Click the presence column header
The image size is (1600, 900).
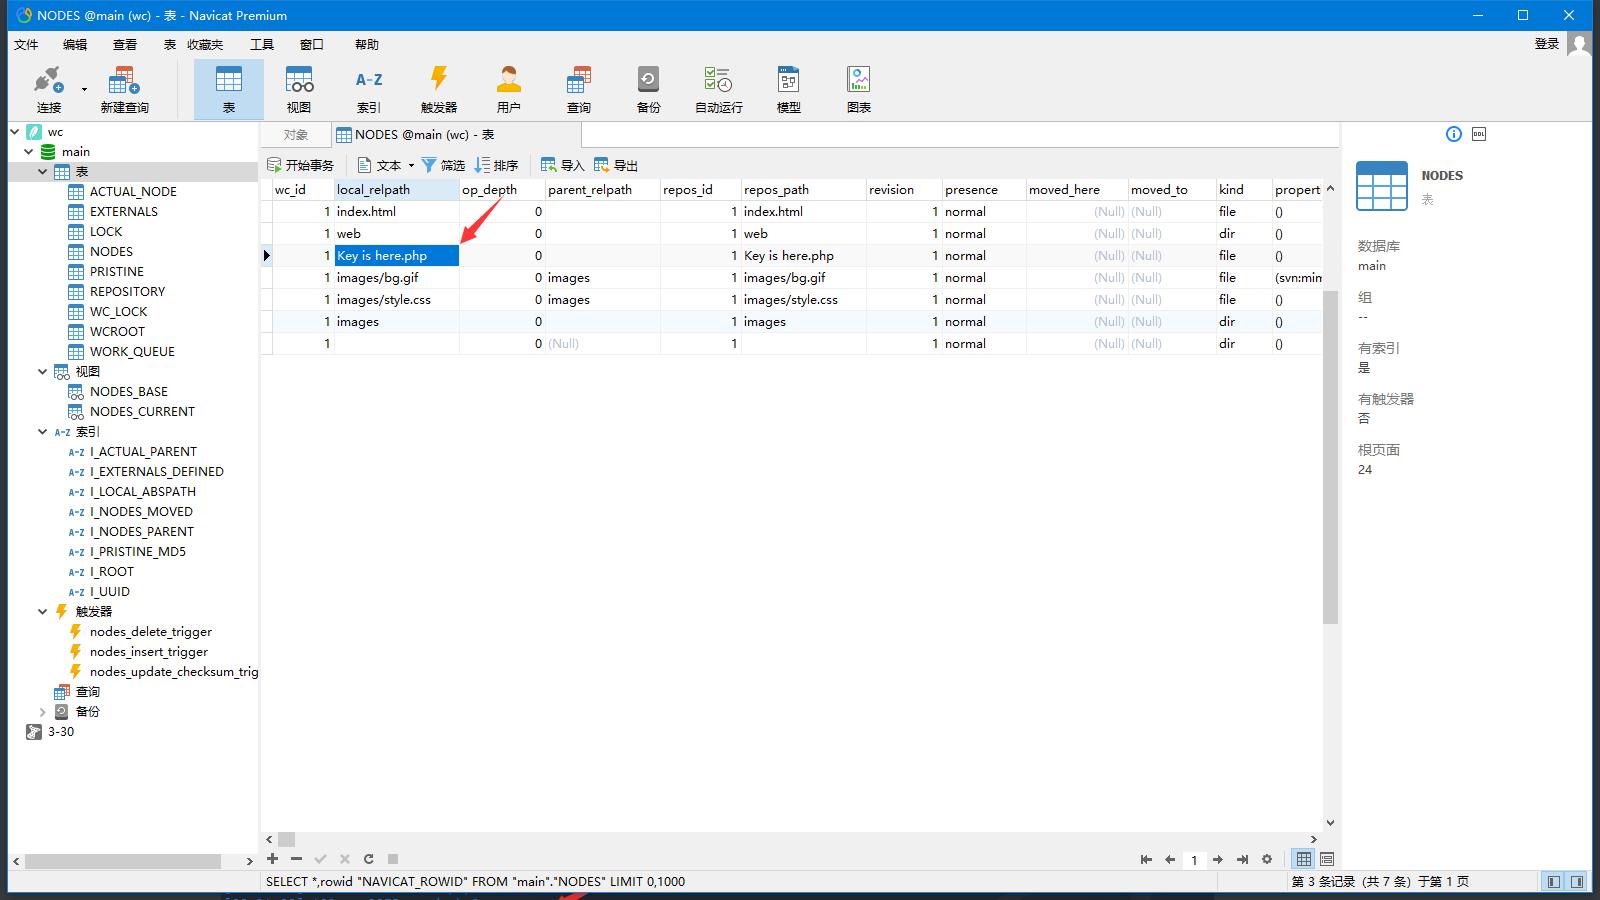pos(984,189)
